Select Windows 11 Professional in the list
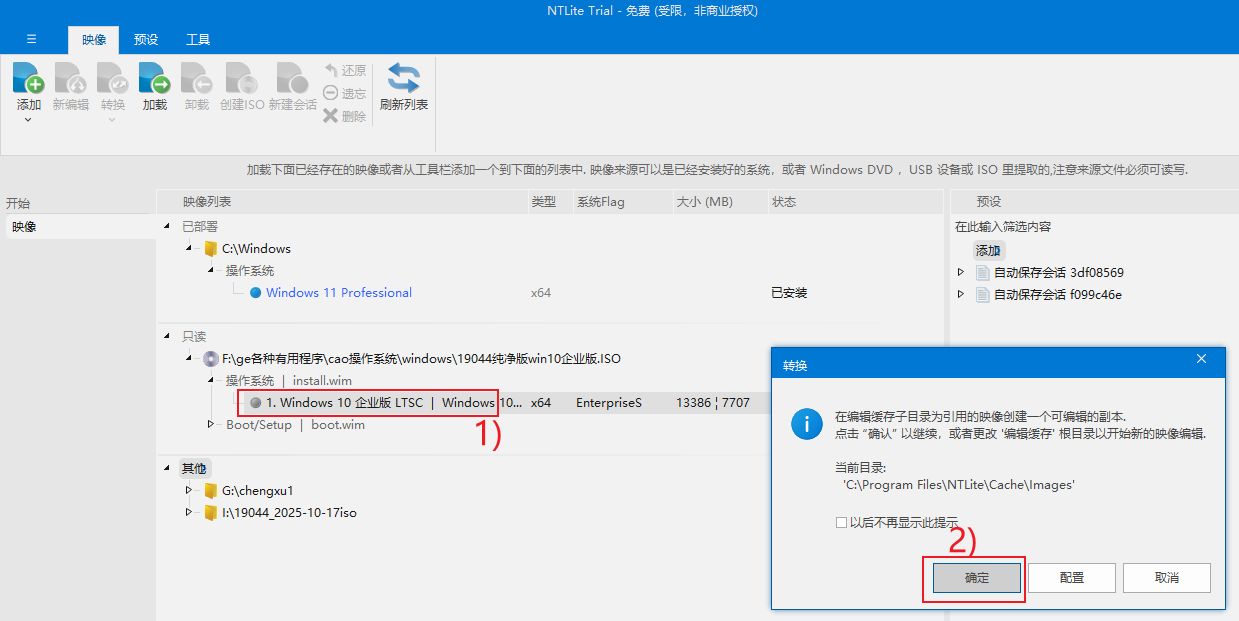The height and width of the screenshot is (621, 1239). (338, 293)
